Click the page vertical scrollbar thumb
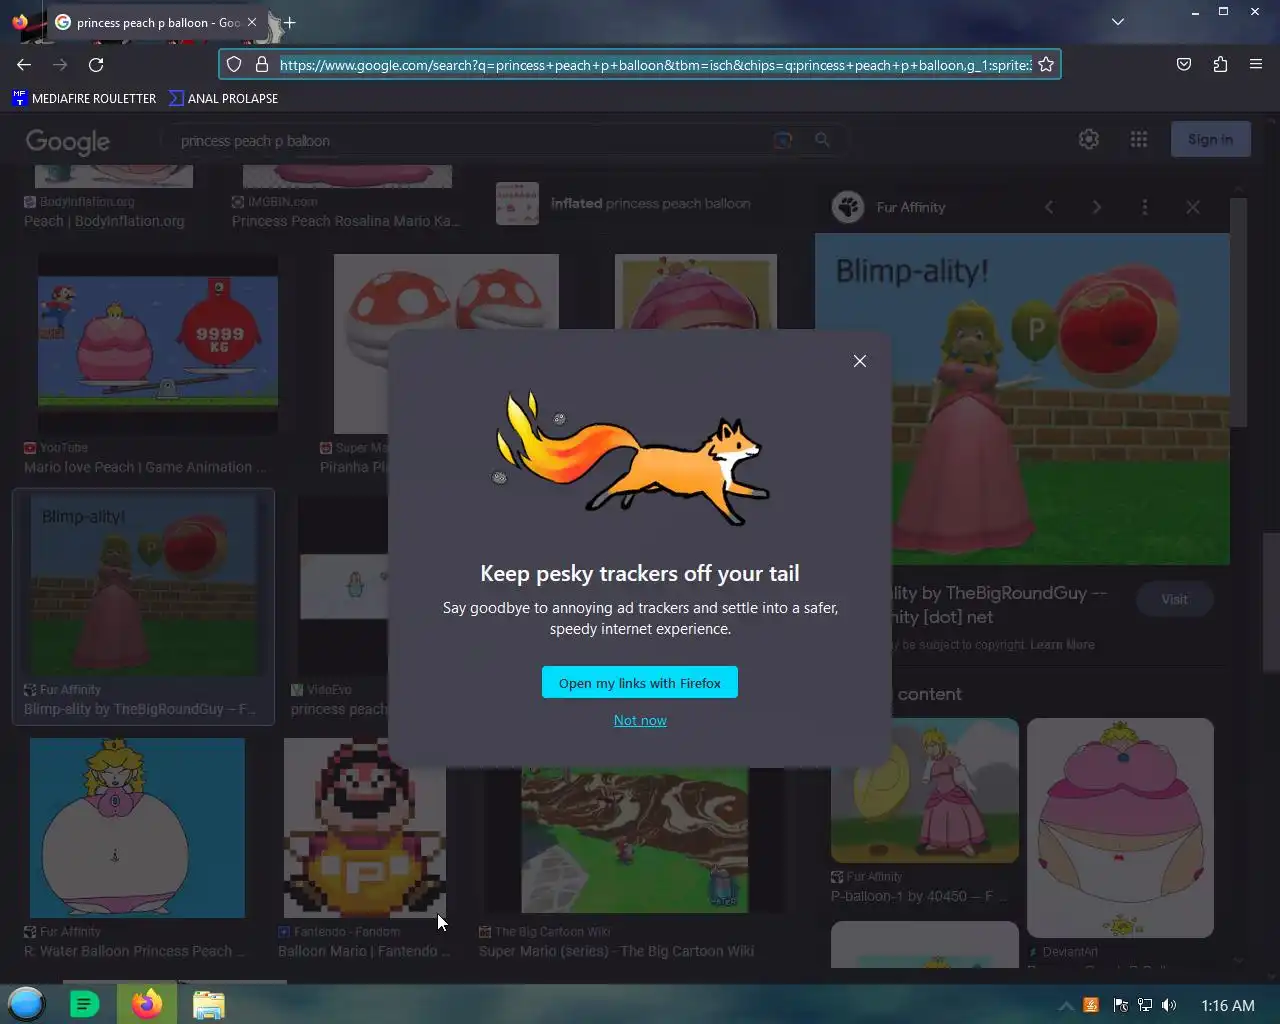This screenshot has height=1024, width=1280. click(x=1271, y=603)
